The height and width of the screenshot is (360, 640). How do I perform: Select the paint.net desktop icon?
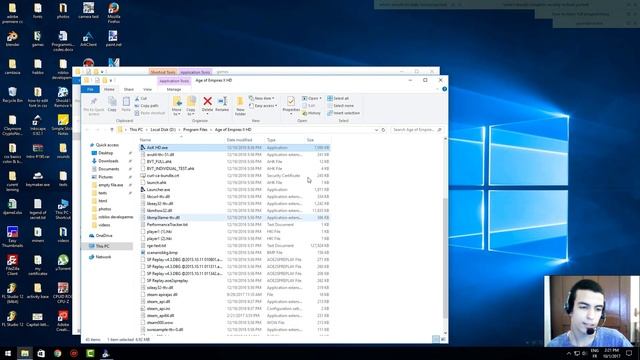(113, 39)
